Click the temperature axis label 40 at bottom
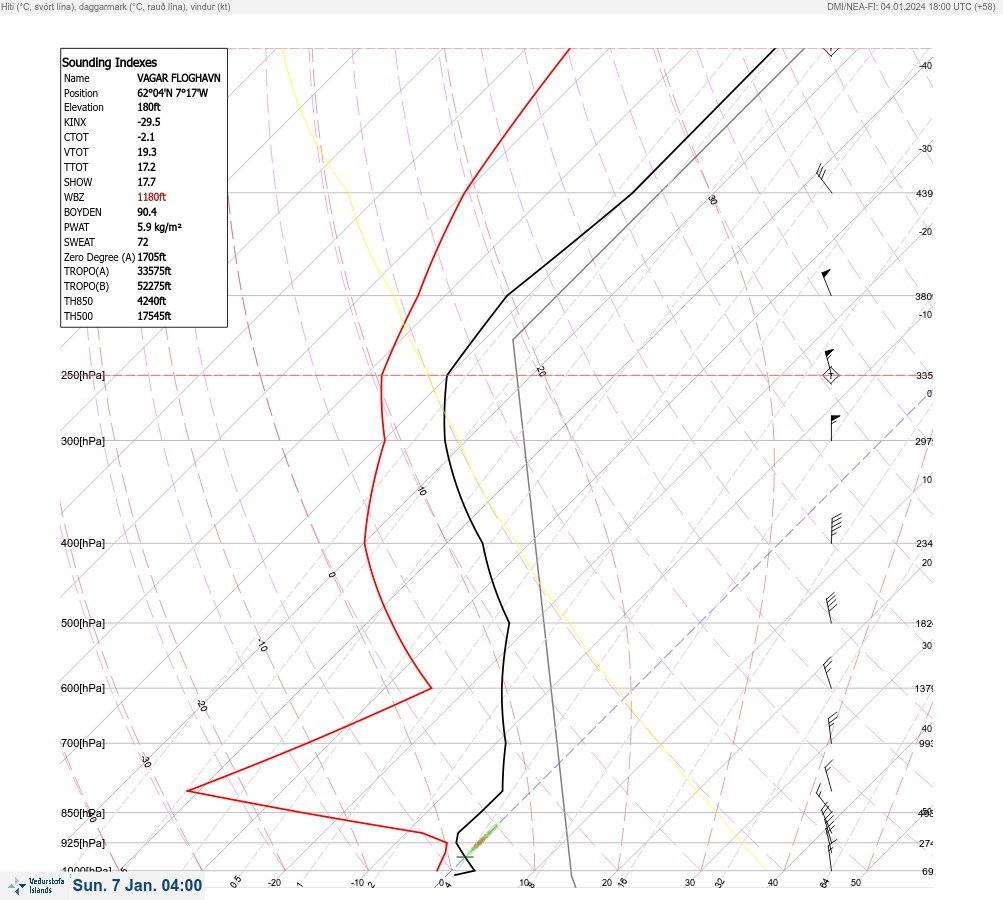The height and width of the screenshot is (900, 1003). [x=773, y=883]
